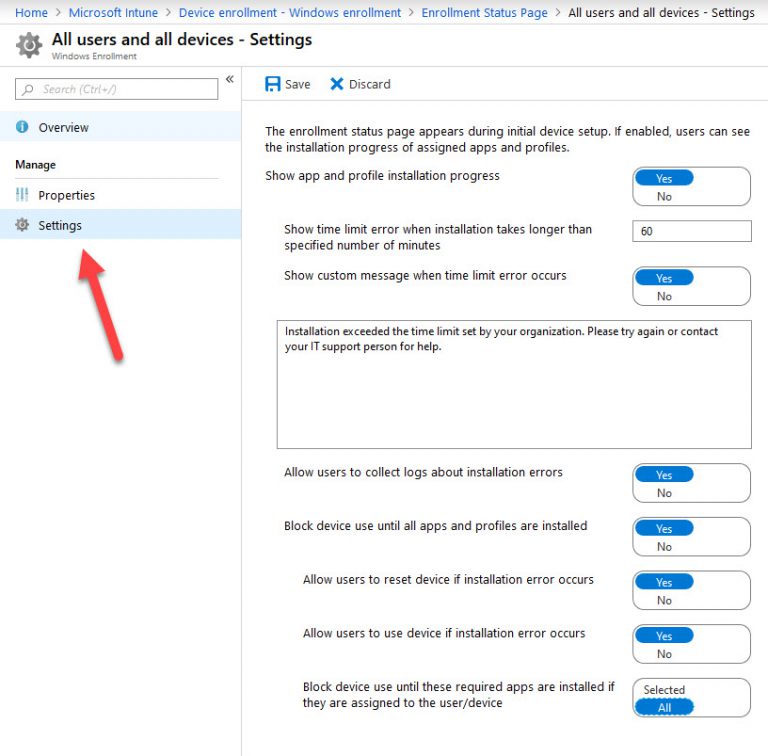Viewport: 768px width, 756px height.
Task: Click the Save button label
Action: (298, 84)
